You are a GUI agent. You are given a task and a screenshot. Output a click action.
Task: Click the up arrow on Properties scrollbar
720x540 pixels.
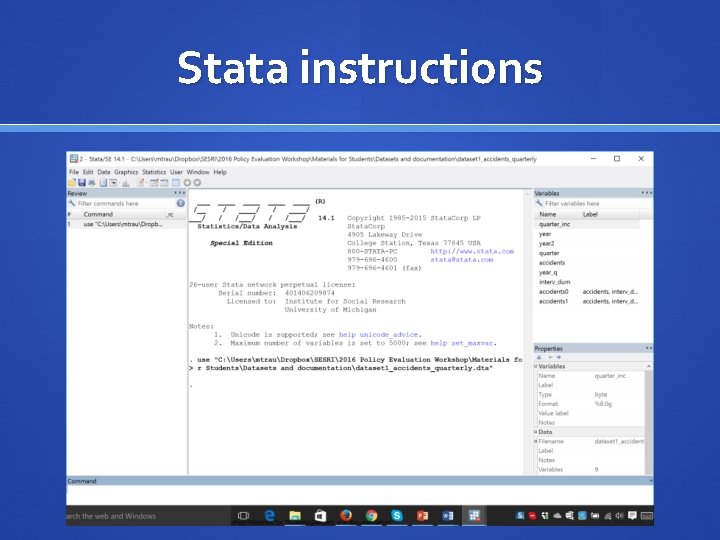(649, 366)
